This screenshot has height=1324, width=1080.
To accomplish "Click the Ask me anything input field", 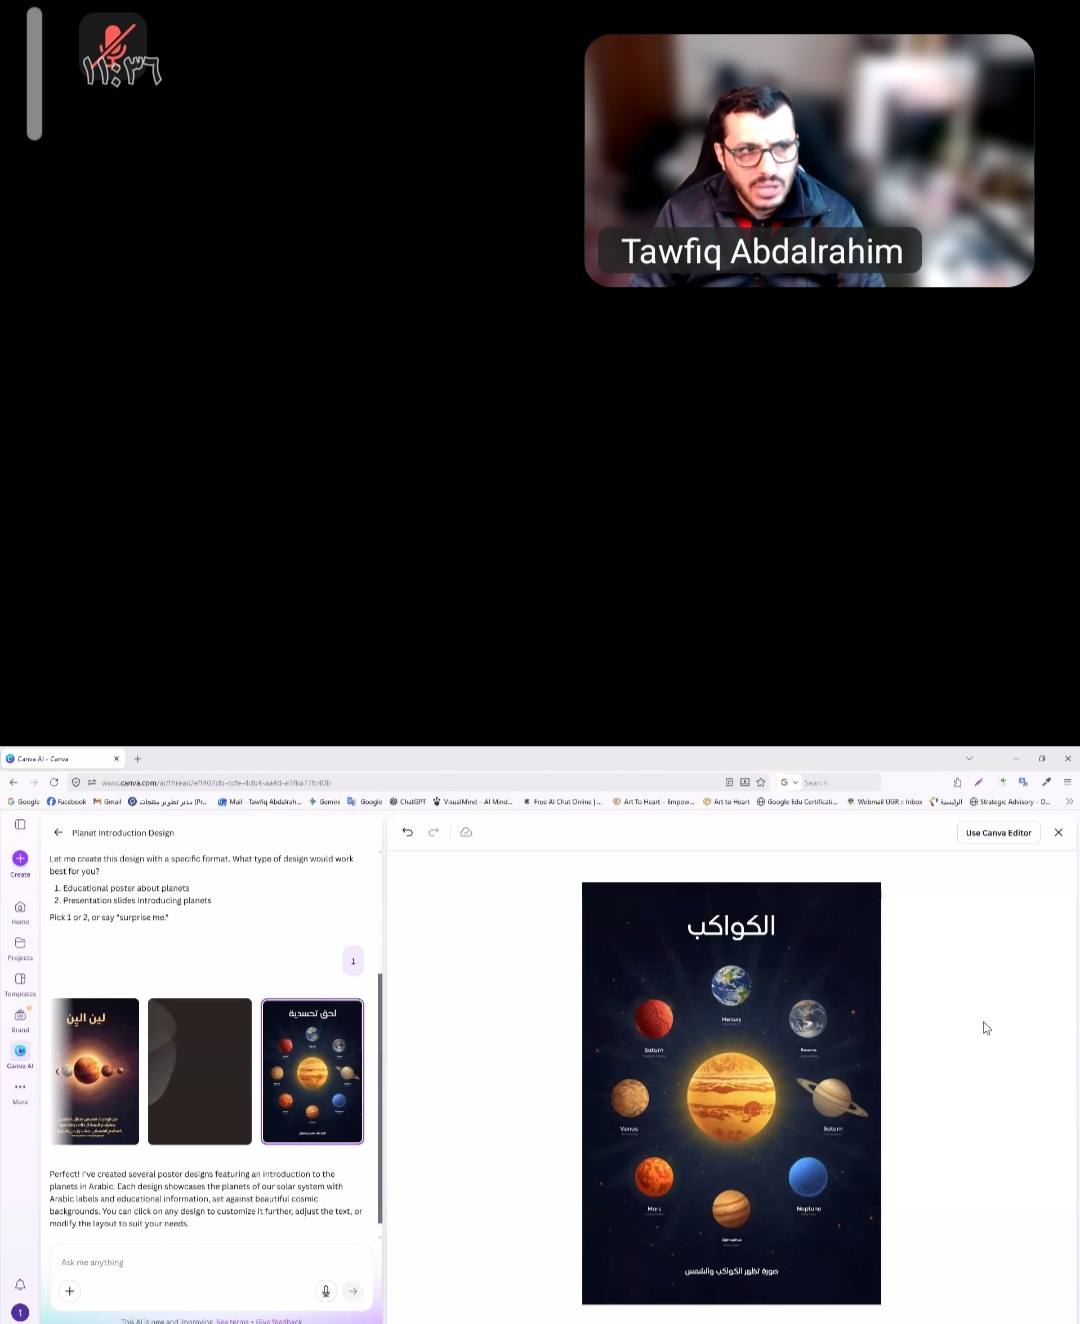I will click(x=200, y=1262).
